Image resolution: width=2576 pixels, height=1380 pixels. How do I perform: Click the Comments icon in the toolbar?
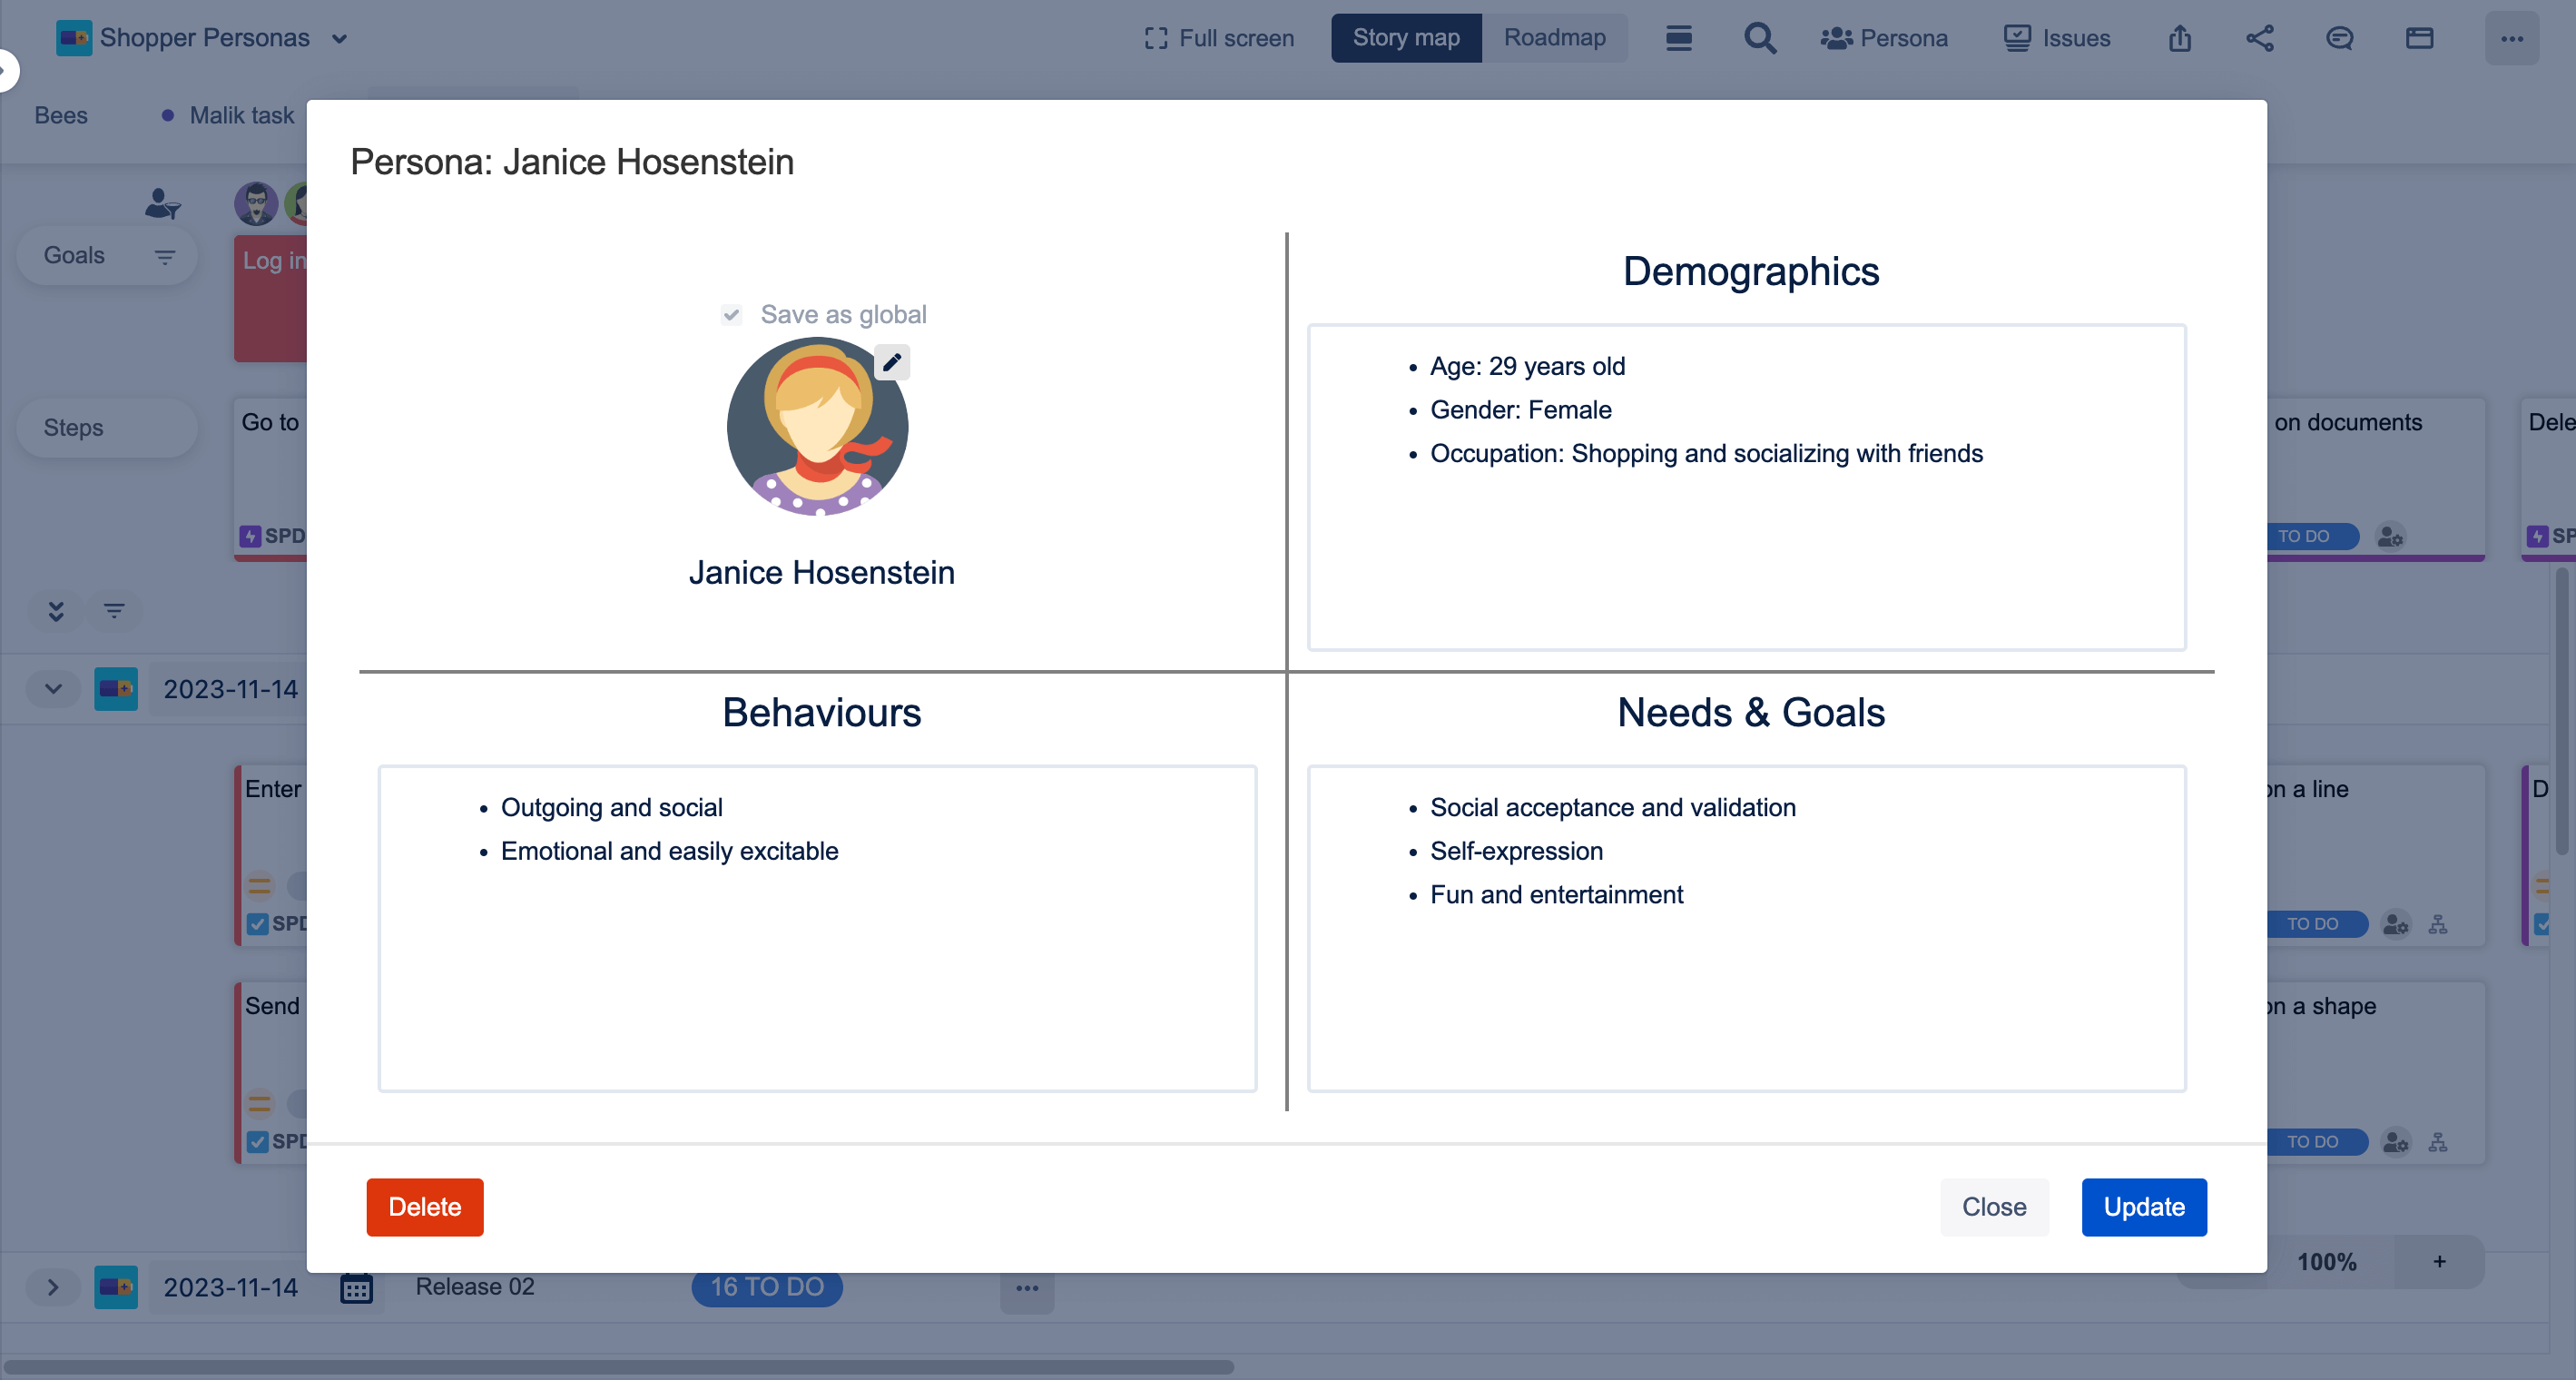point(2339,37)
